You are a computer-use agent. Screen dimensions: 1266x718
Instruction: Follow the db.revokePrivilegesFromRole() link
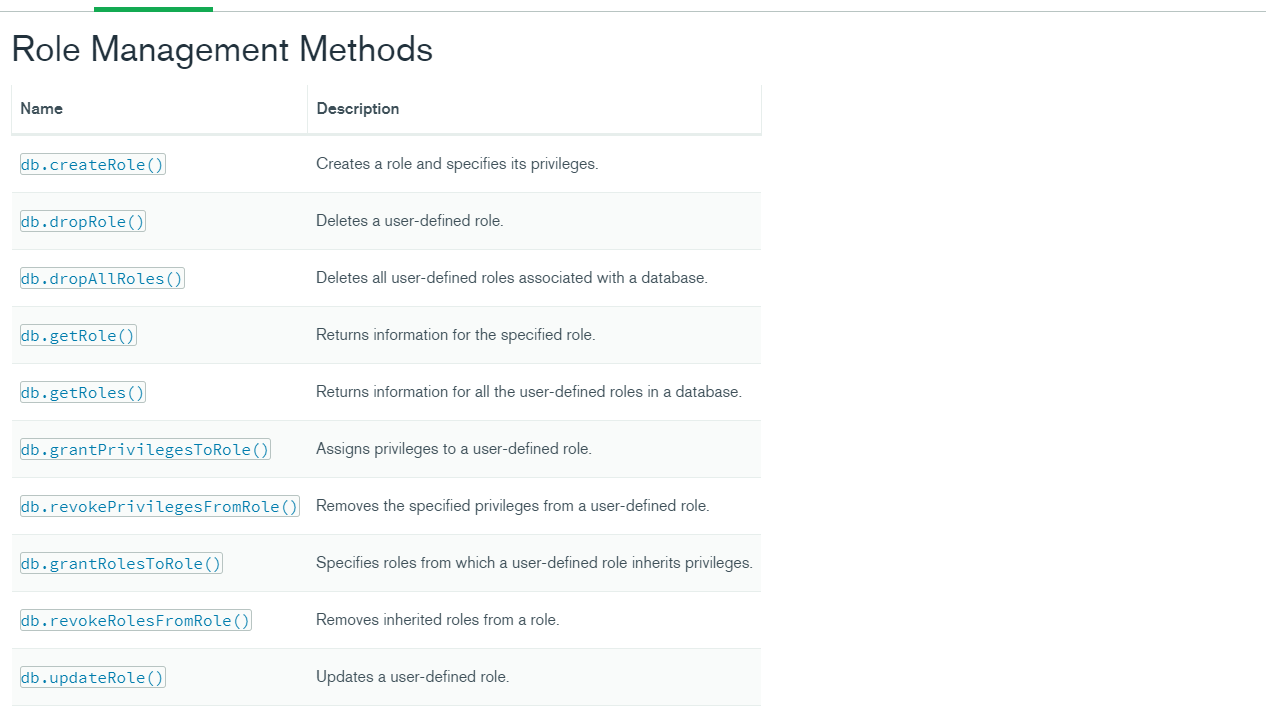click(159, 507)
